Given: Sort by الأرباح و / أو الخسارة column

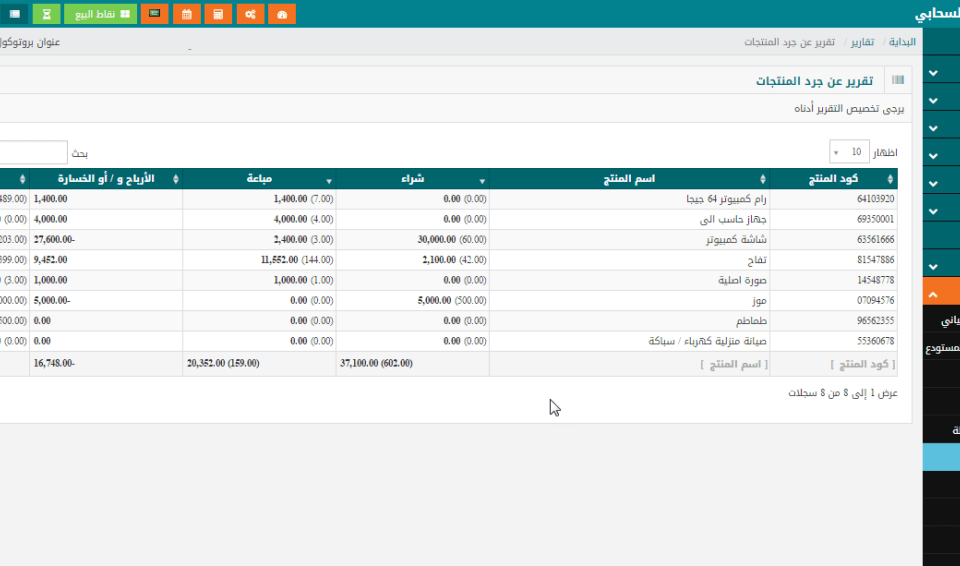Looking at the screenshot, I should (x=107, y=179).
